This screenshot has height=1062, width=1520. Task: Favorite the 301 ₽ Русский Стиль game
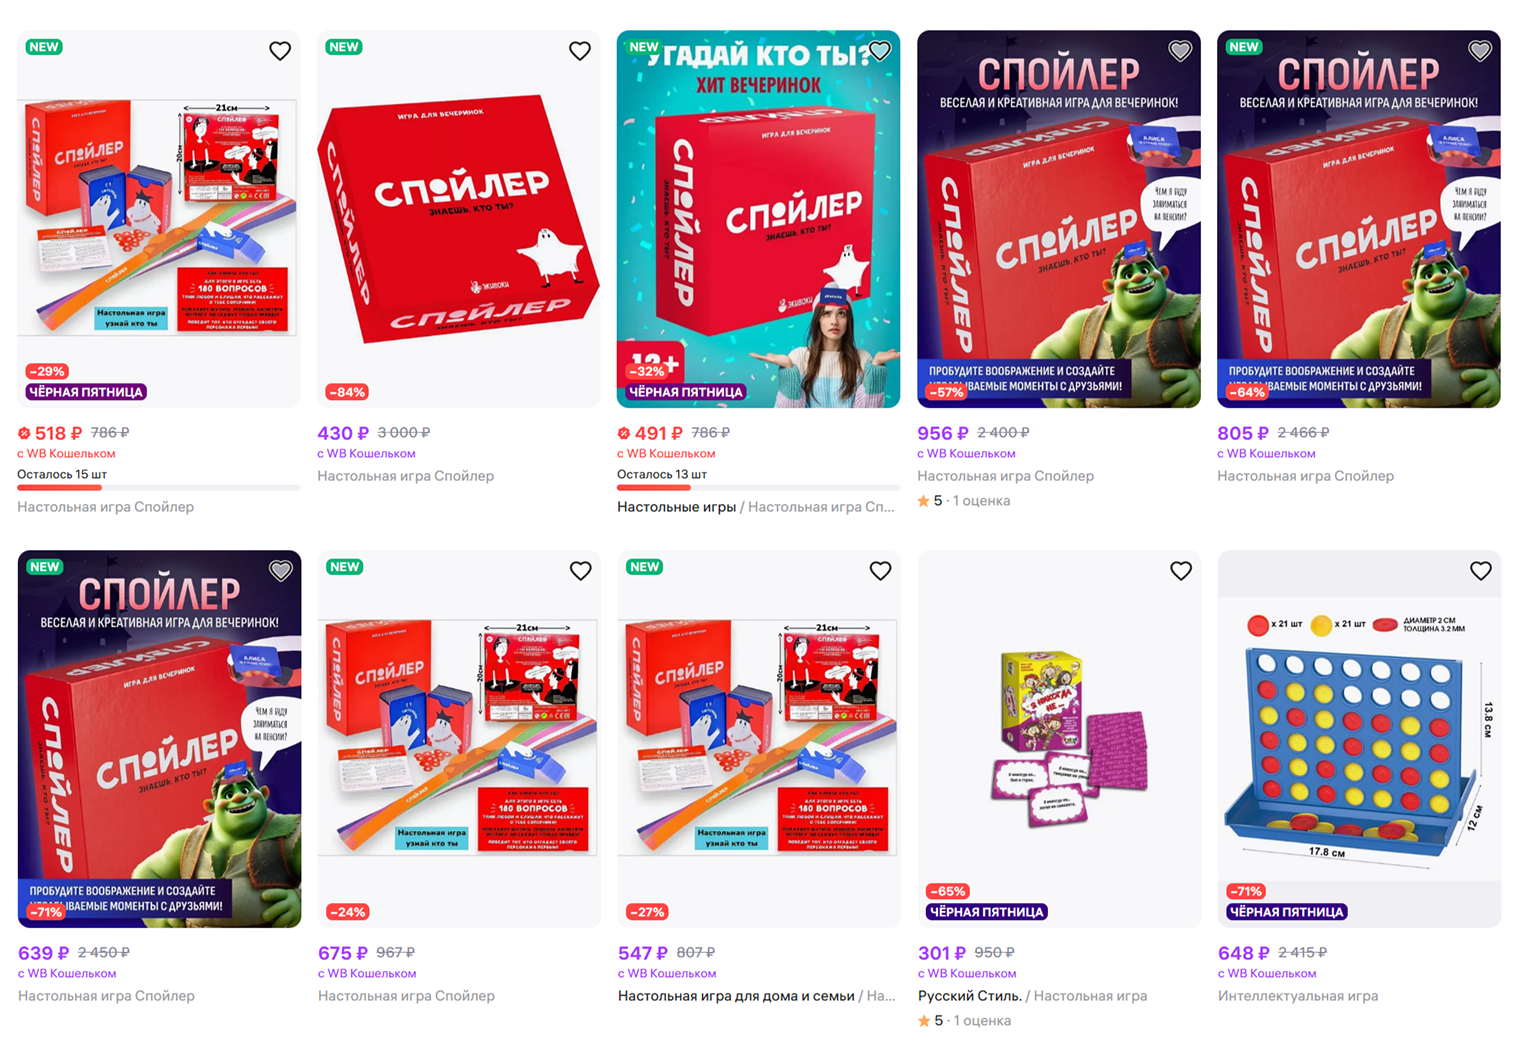[x=1181, y=571]
